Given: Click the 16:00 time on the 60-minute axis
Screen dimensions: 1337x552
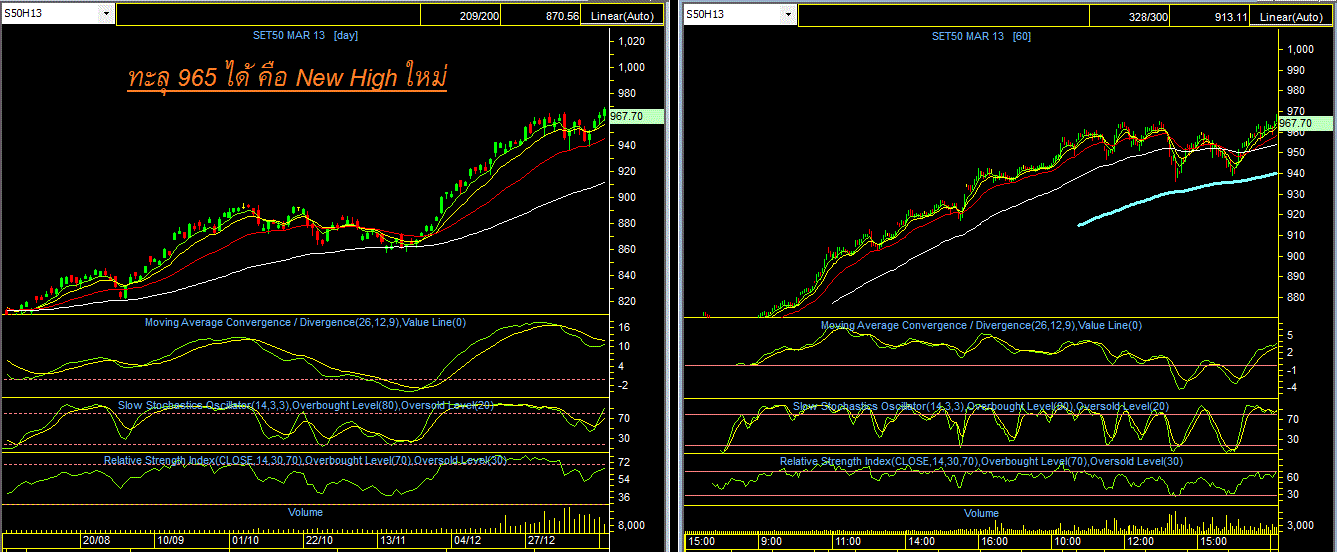Looking at the screenshot, I should point(995,541).
